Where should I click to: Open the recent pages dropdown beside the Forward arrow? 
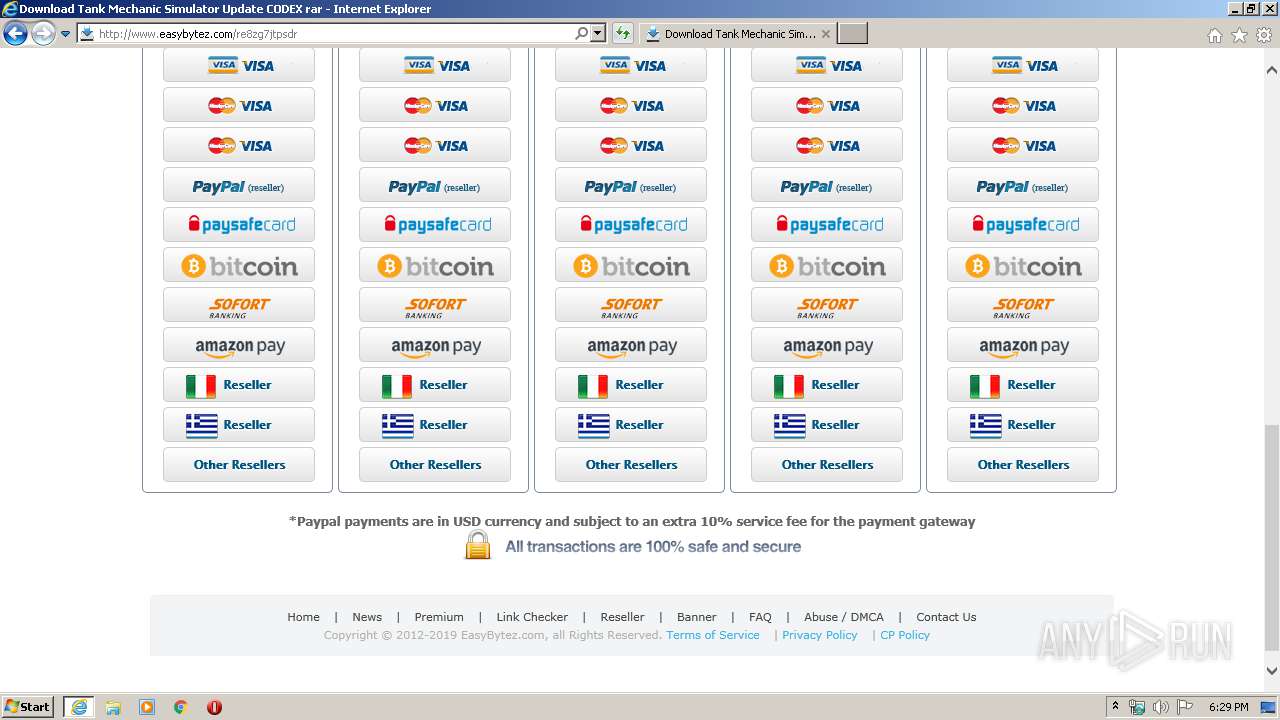click(x=65, y=34)
